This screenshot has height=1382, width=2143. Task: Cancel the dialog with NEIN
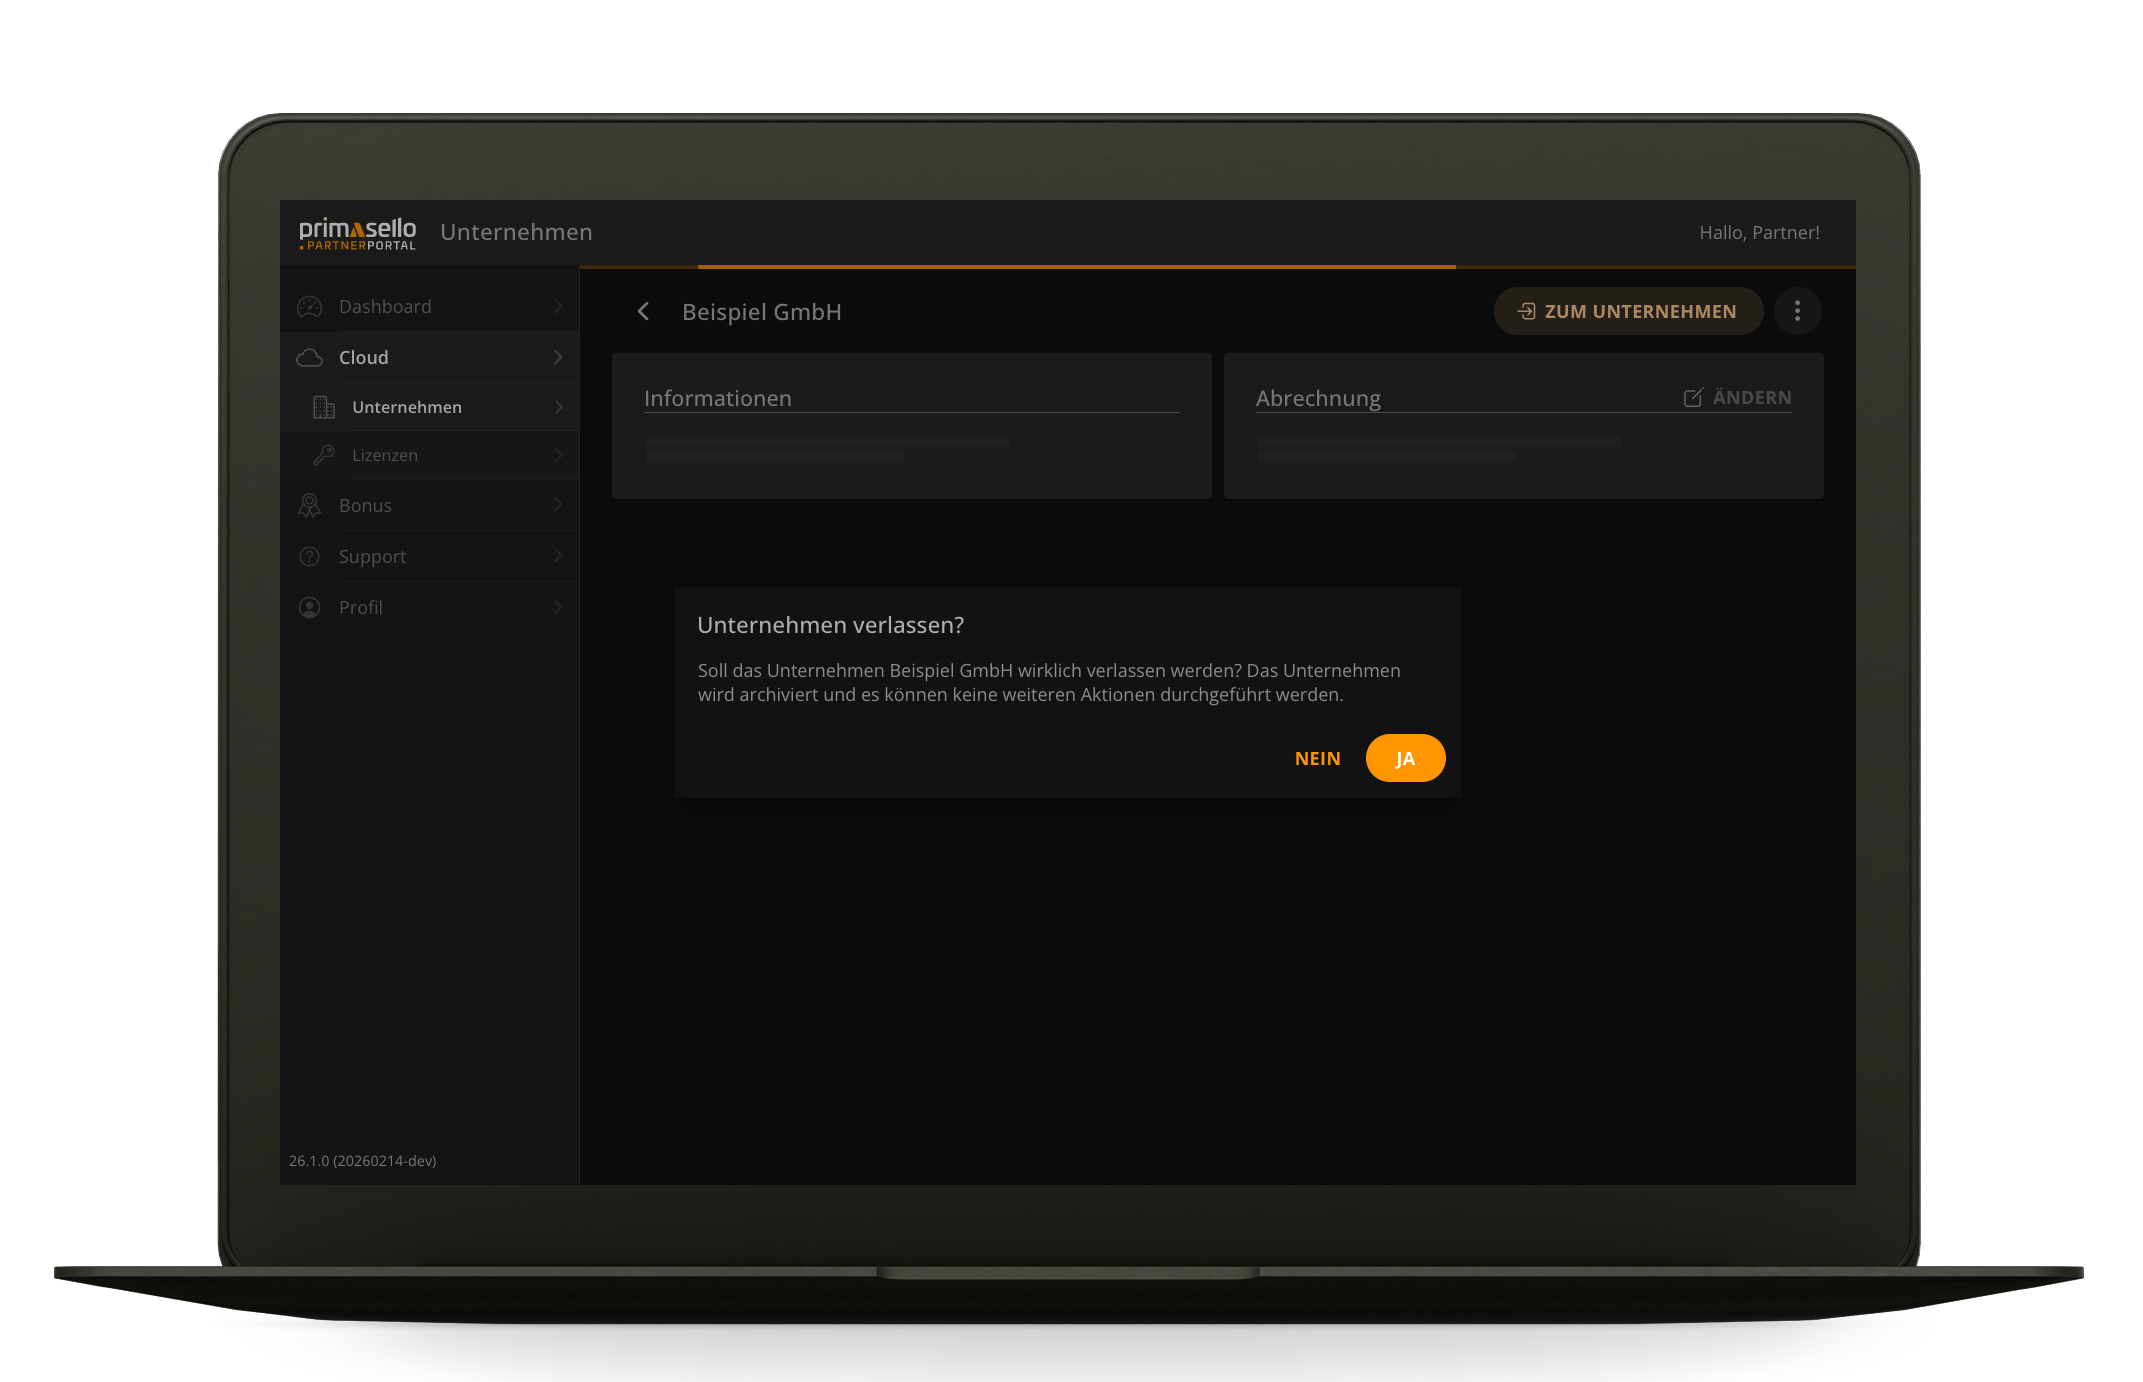tap(1317, 759)
